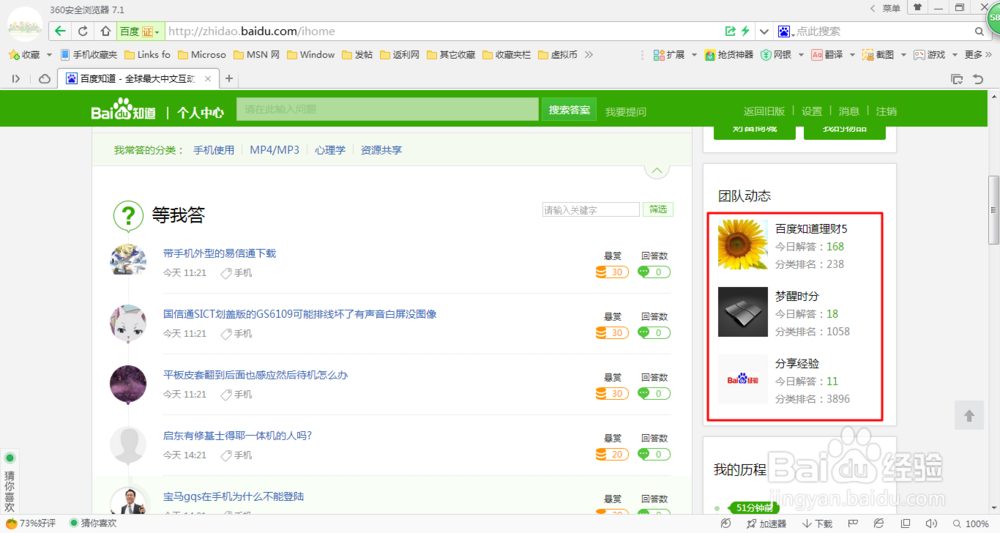Open 下载 downloads in status bar
Image resolution: width=1000 pixels, height=533 pixels.
pos(817,523)
